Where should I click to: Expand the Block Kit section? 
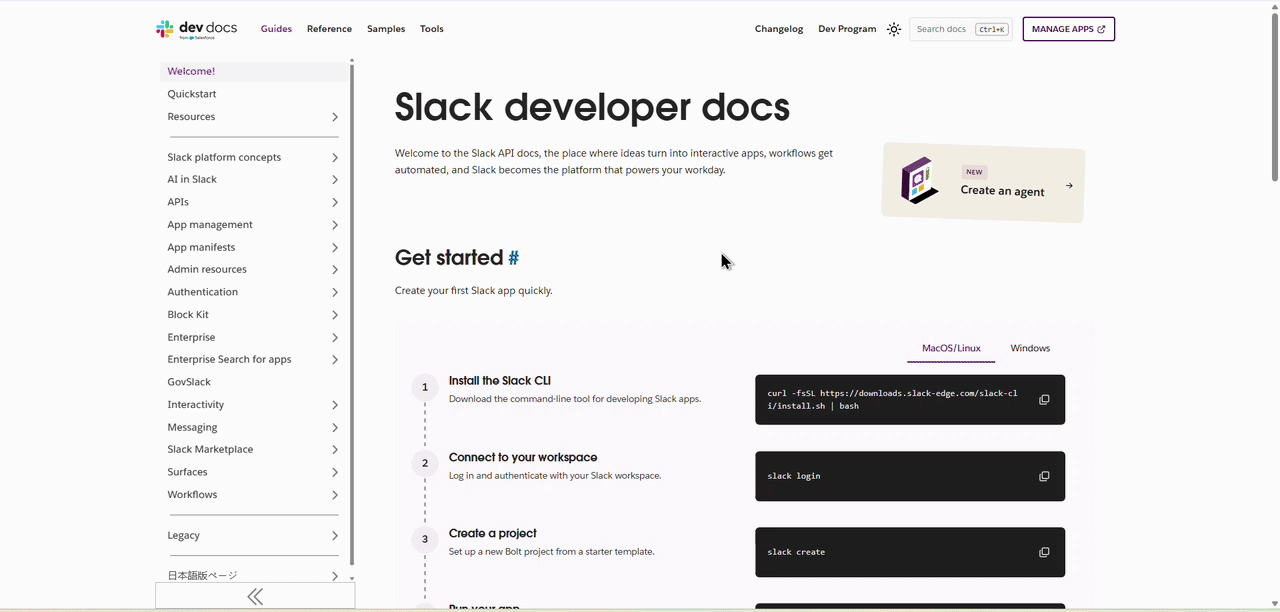[335, 315]
